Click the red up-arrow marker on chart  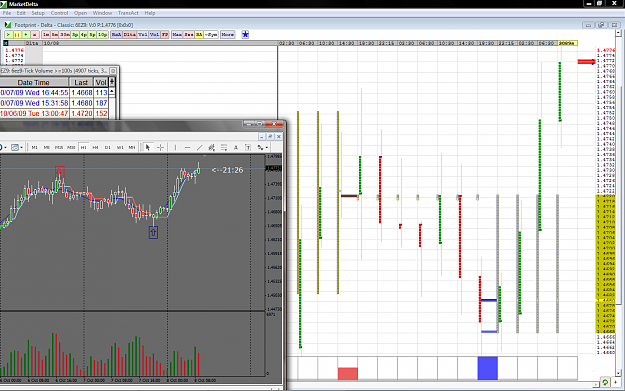coord(60,172)
